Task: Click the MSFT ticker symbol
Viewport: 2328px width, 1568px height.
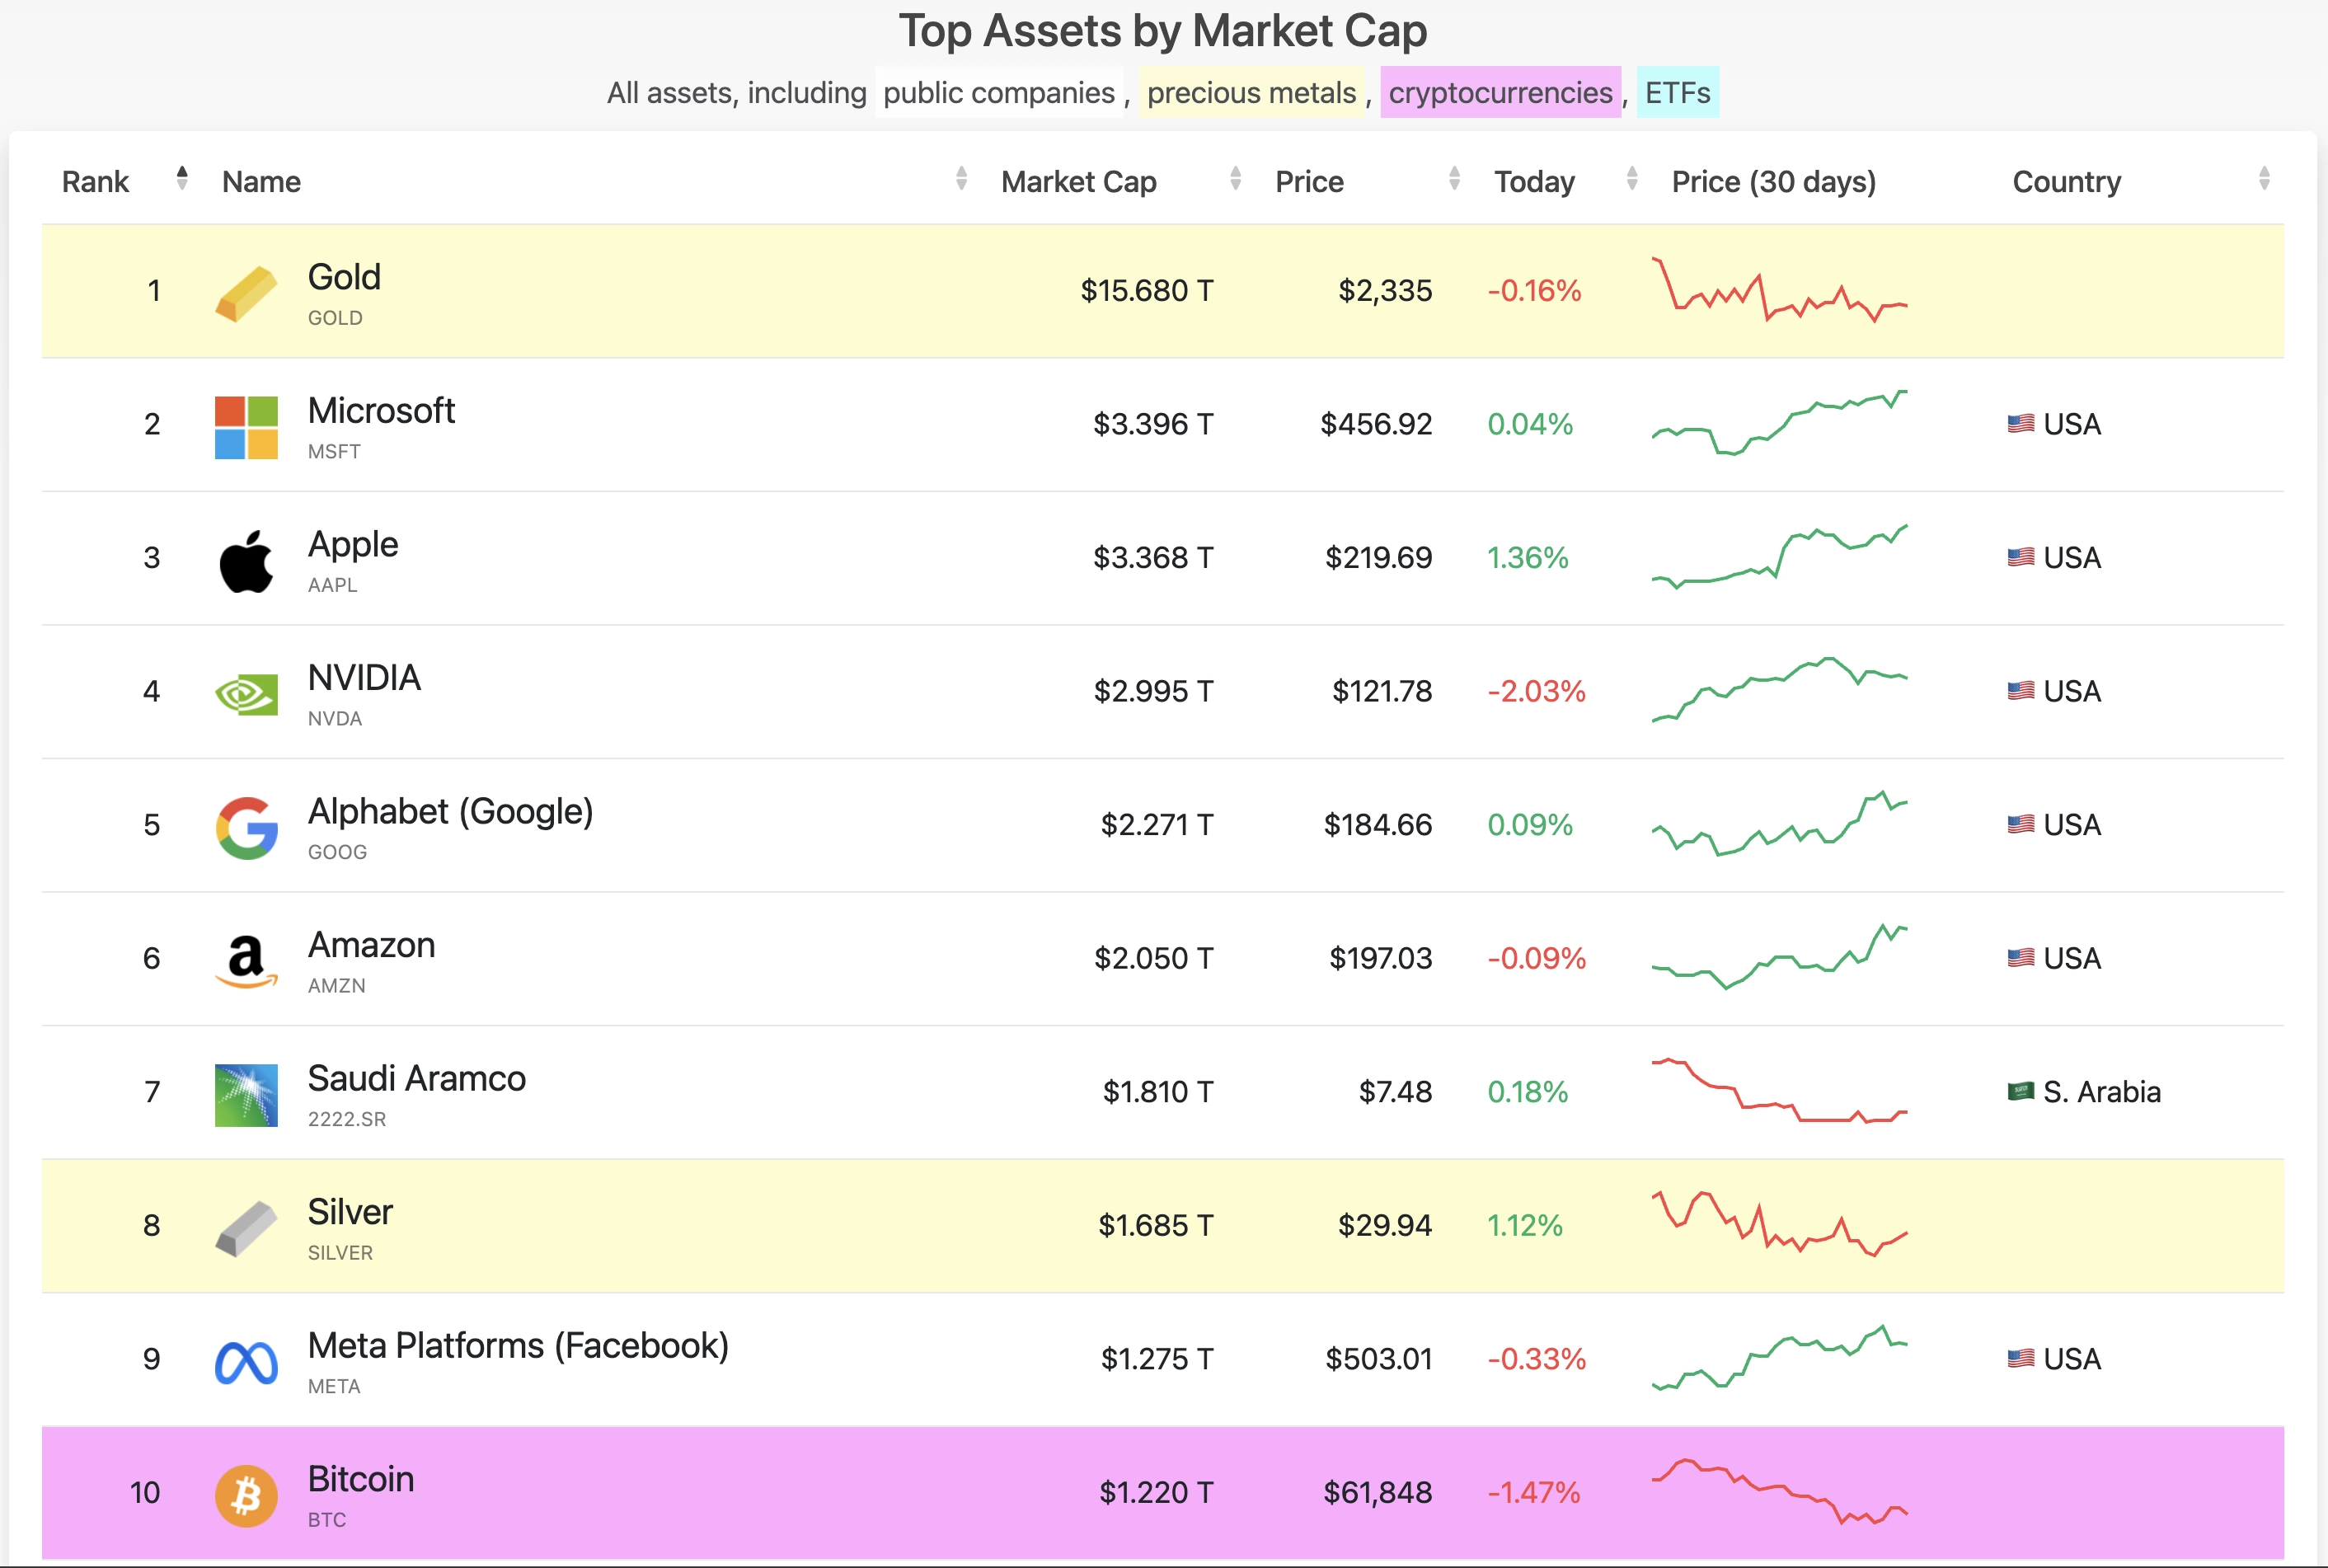Action: click(334, 452)
